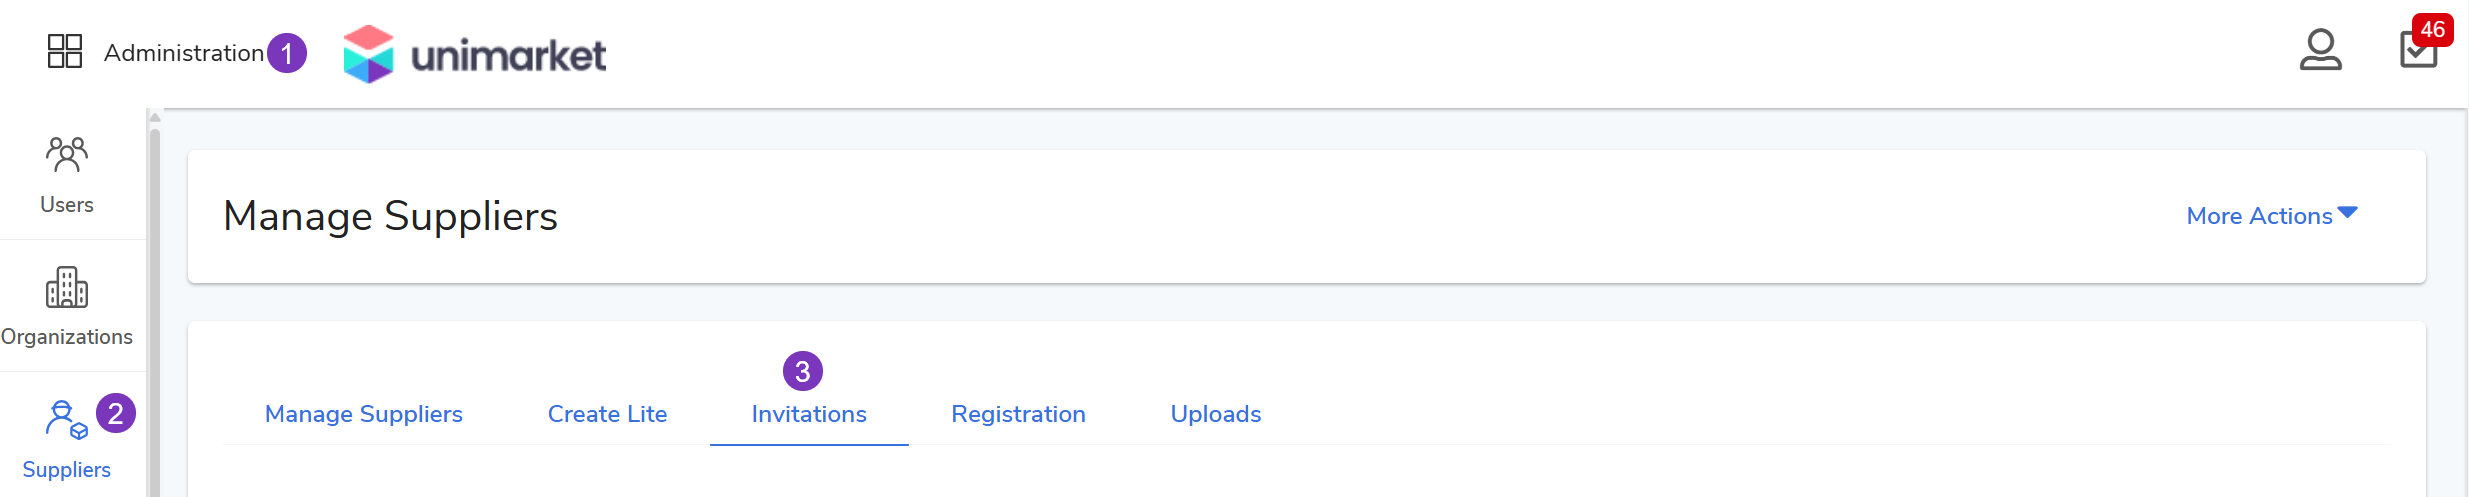Click the red 46 notification badge
The width and height of the screenshot is (2469, 497).
tap(2433, 29)
